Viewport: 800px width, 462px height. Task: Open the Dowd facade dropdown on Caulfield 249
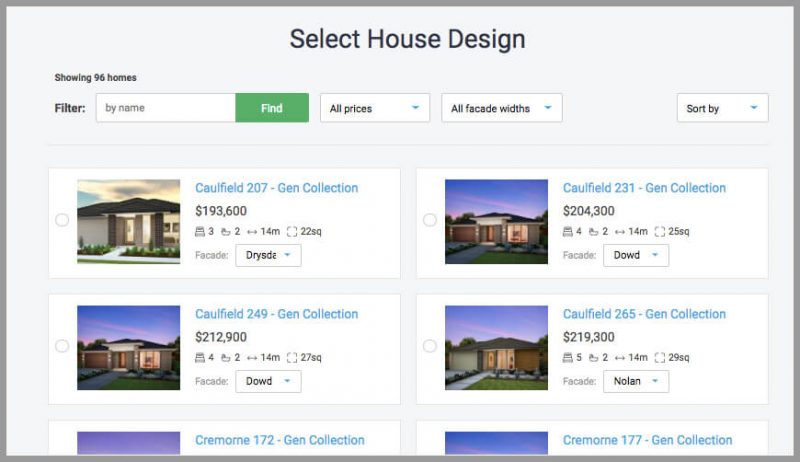[x=268, y=381]
